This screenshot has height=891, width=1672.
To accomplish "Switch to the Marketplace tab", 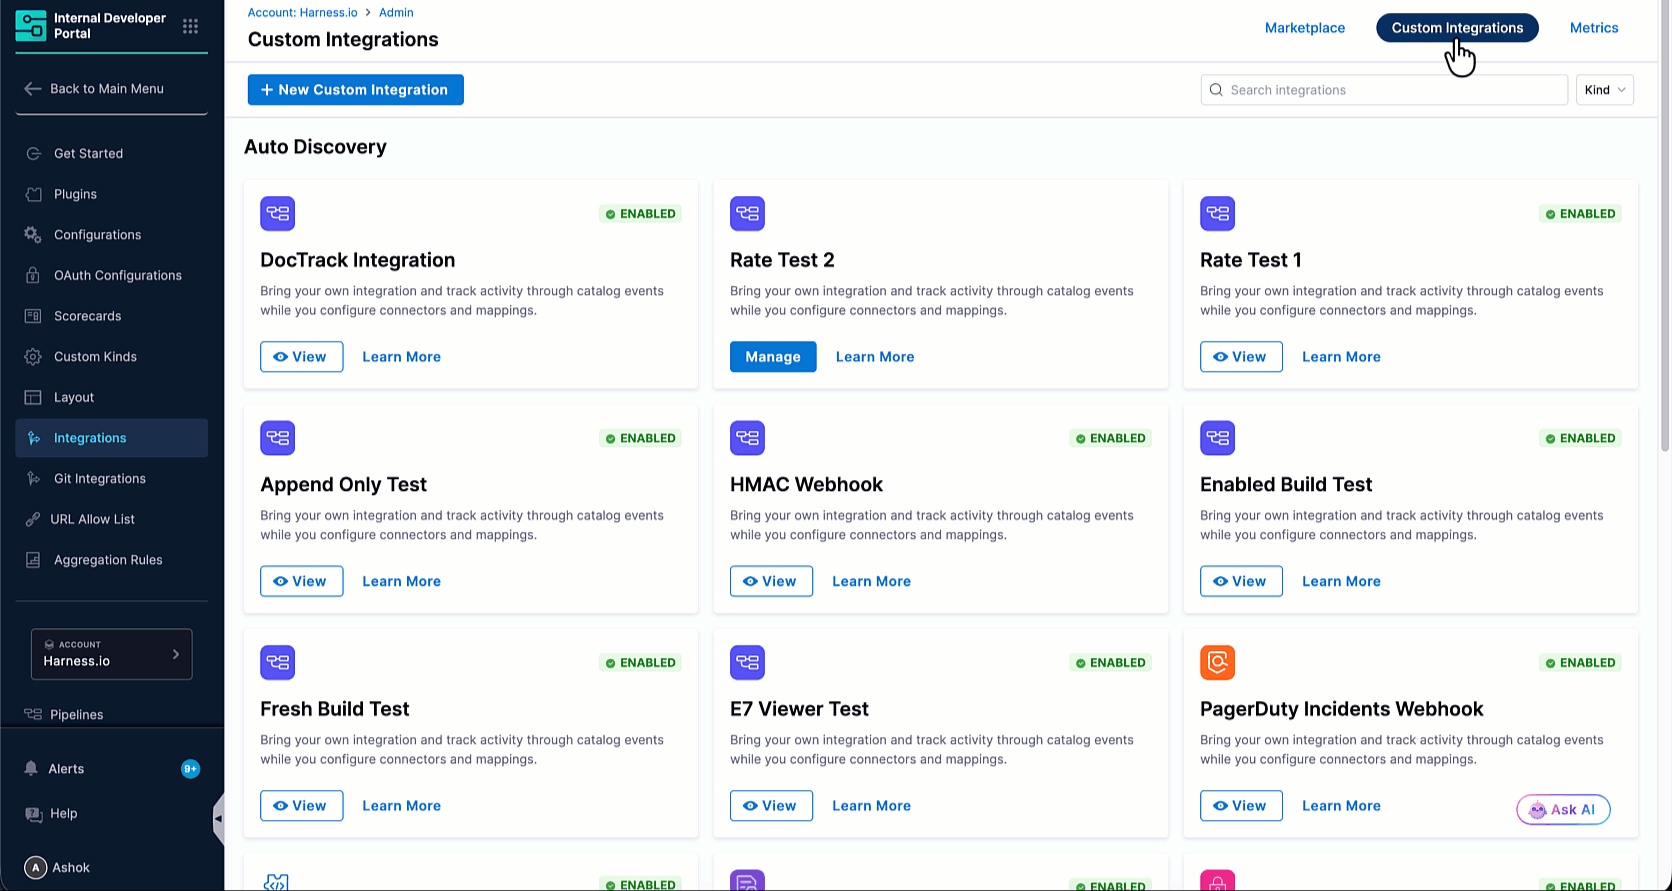I will (x=1305, y=28).
